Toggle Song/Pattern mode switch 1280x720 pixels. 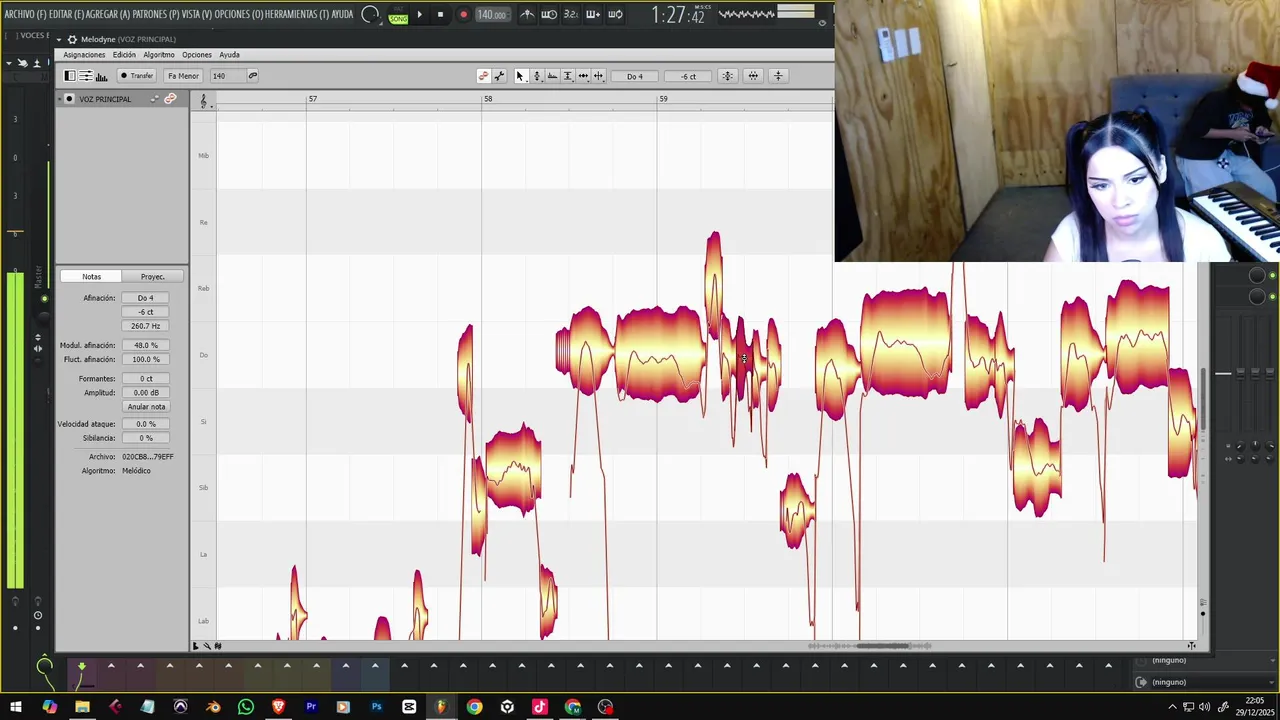click(x=398, y=15)
